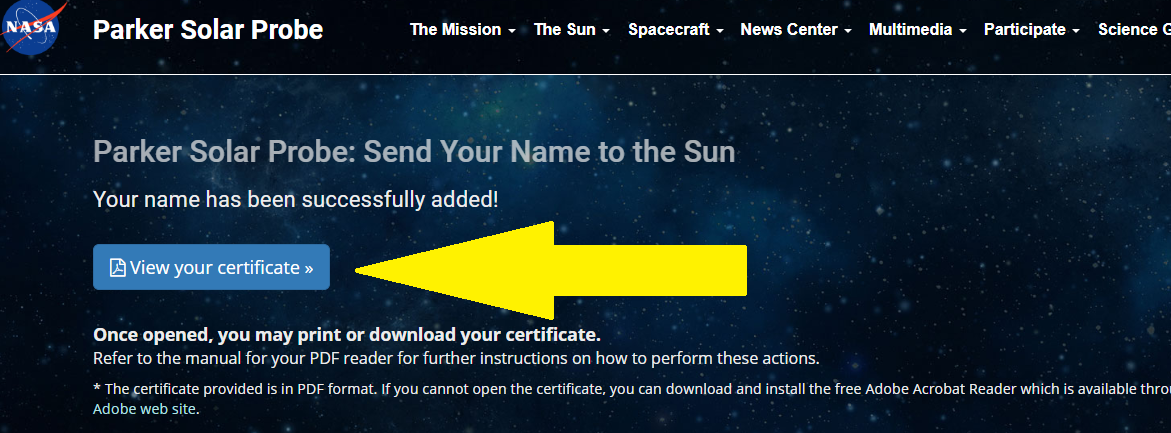Open The Sun menu
This screenshot has height=433, width=1171.
click(x=564, y=30)
